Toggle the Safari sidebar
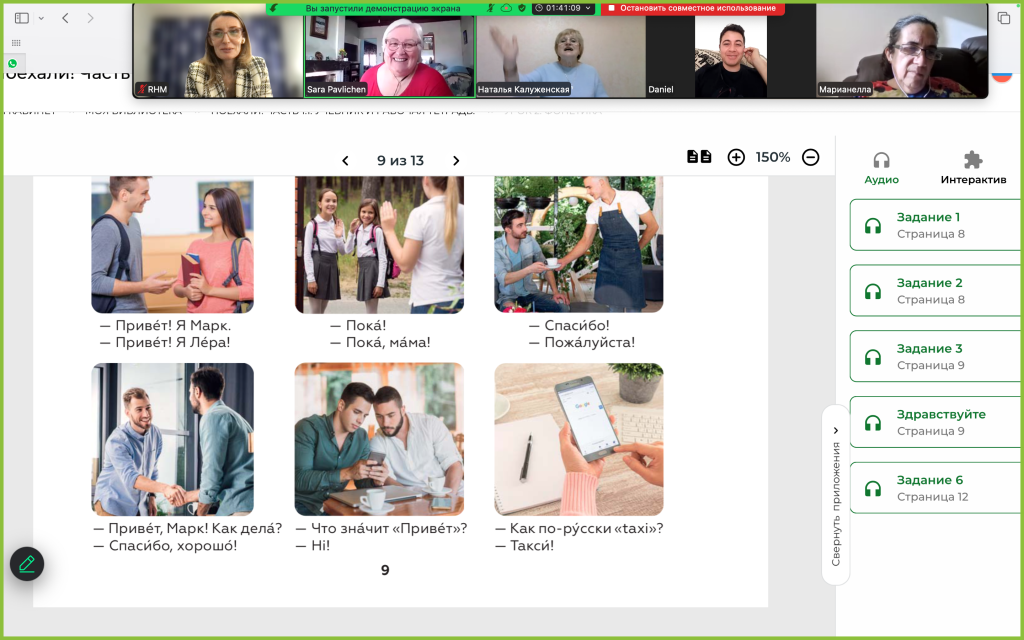The height and width of the screenshot is (640, 1024). tap(22, 18)
